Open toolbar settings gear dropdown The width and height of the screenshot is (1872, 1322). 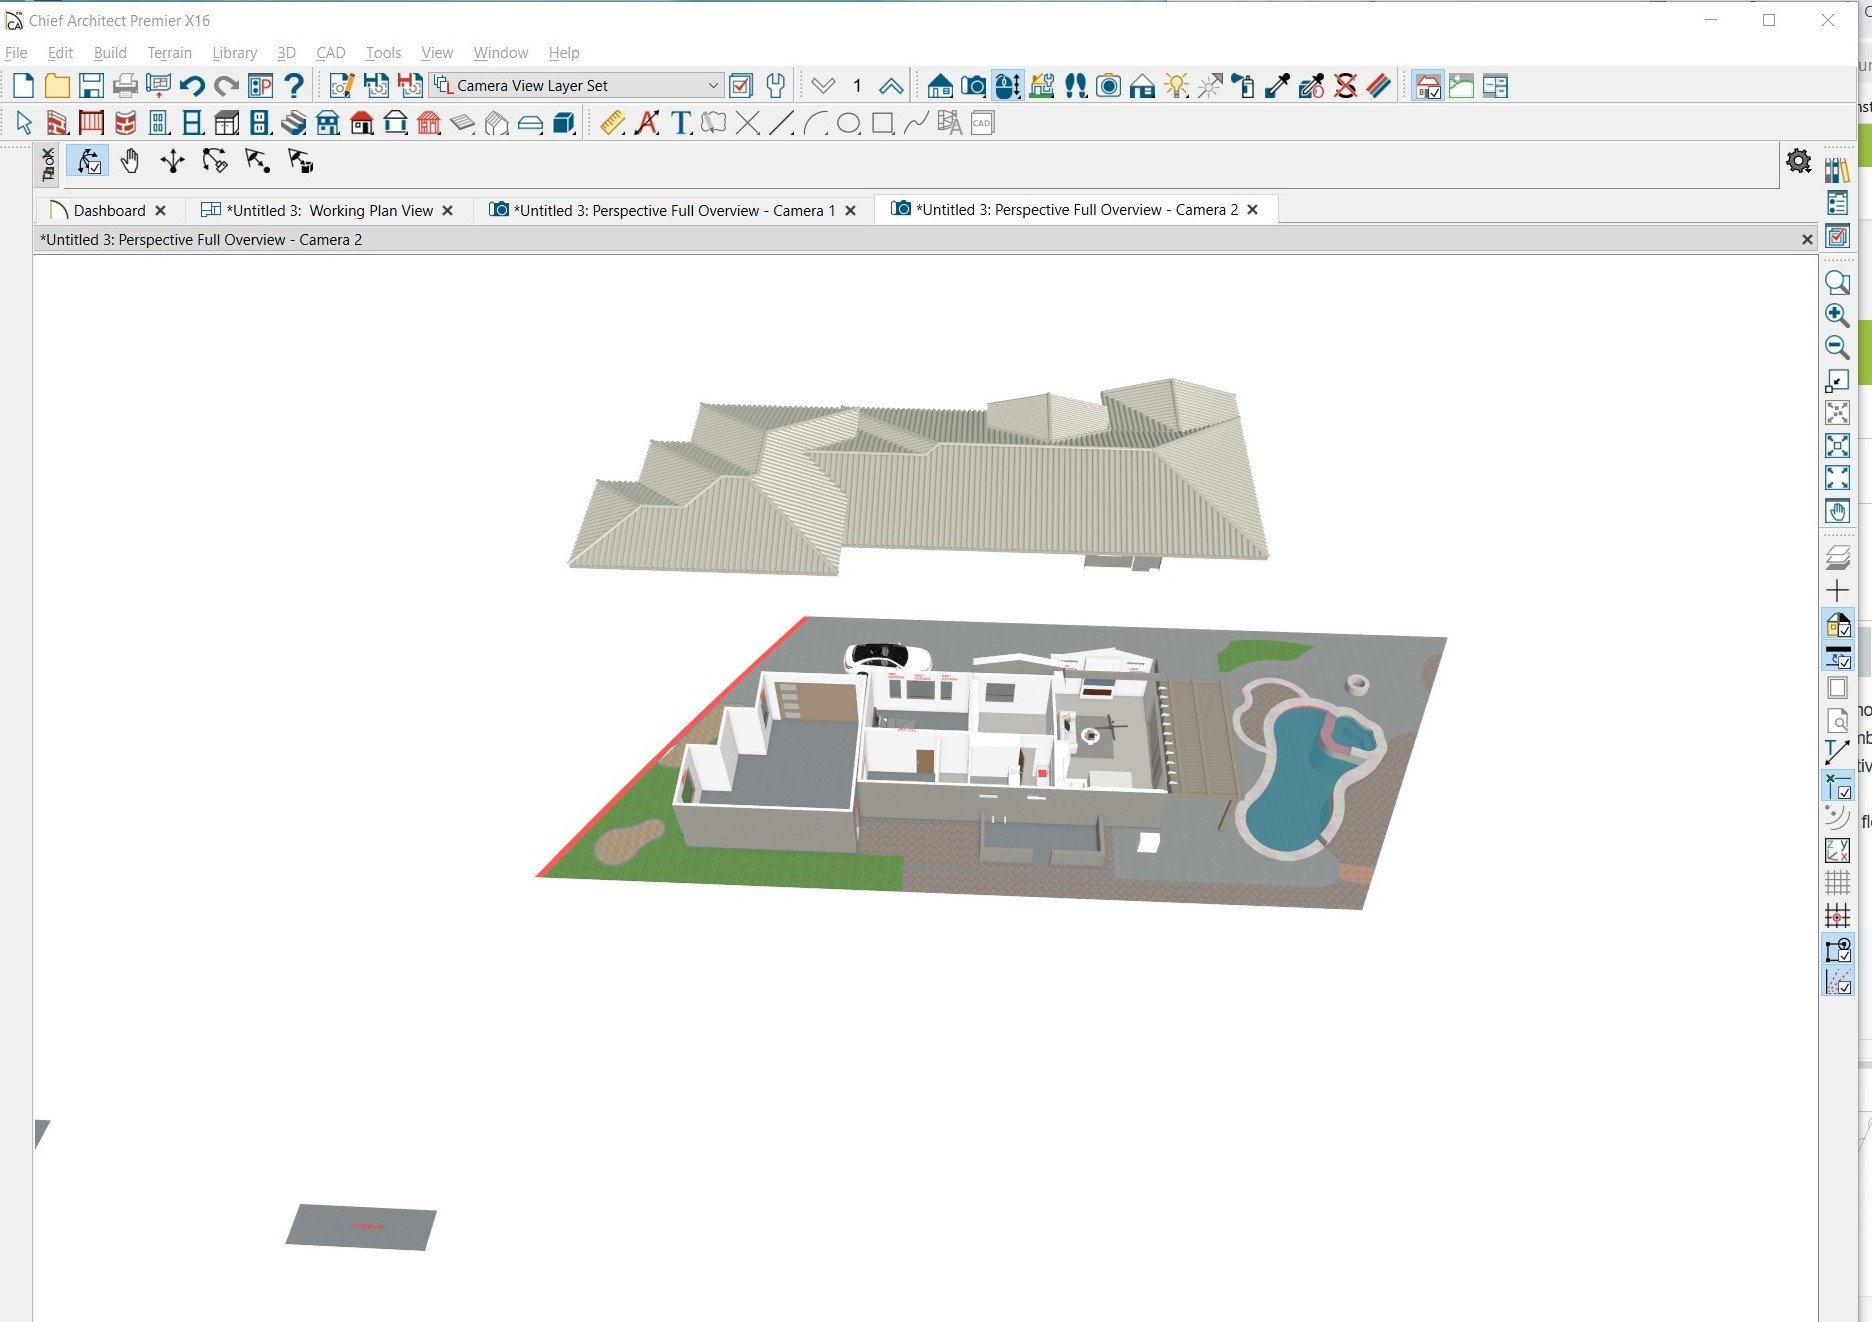pyautogui.click(x=1798, y=161)
